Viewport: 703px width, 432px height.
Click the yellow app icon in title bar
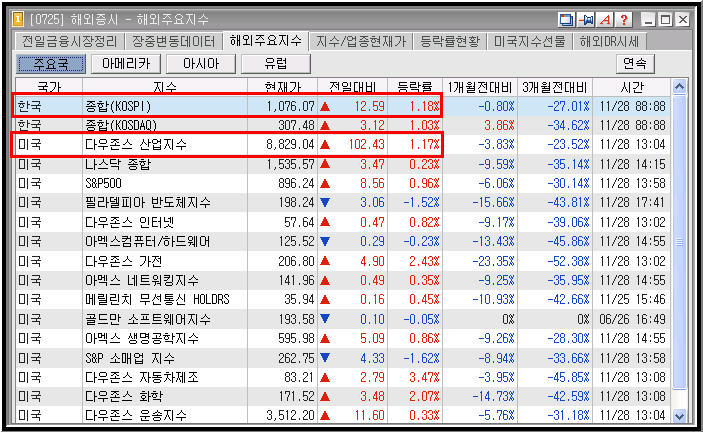pos(18,19)
